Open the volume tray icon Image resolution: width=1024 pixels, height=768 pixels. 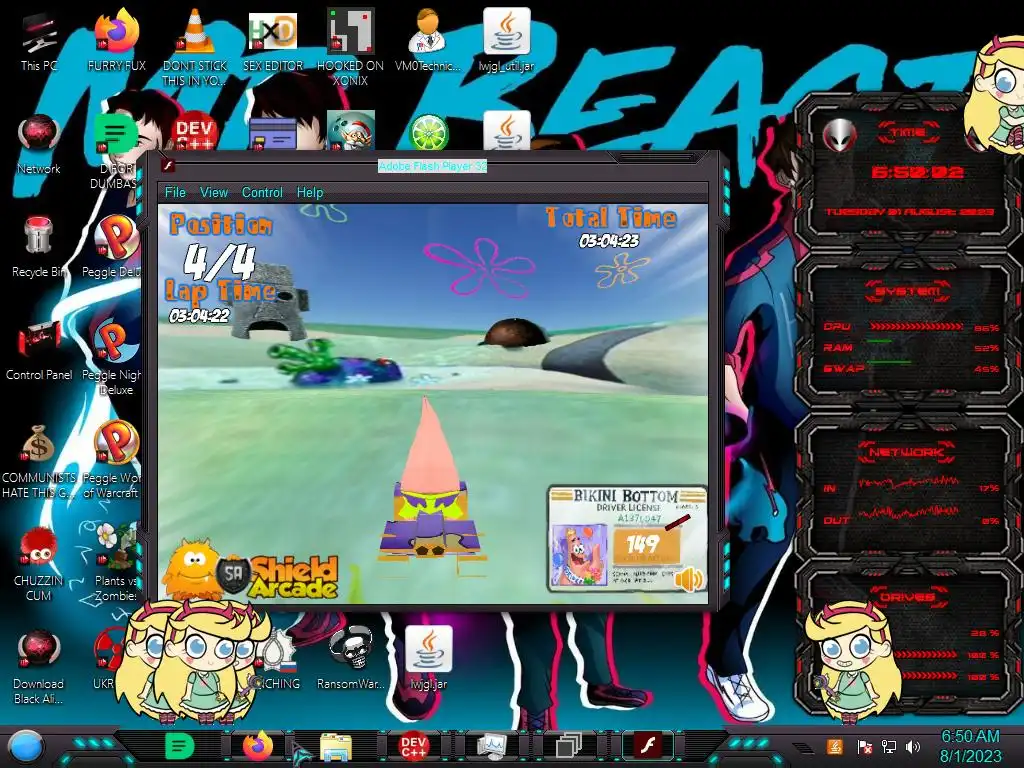pyautogui.click(x=913, y=746)
